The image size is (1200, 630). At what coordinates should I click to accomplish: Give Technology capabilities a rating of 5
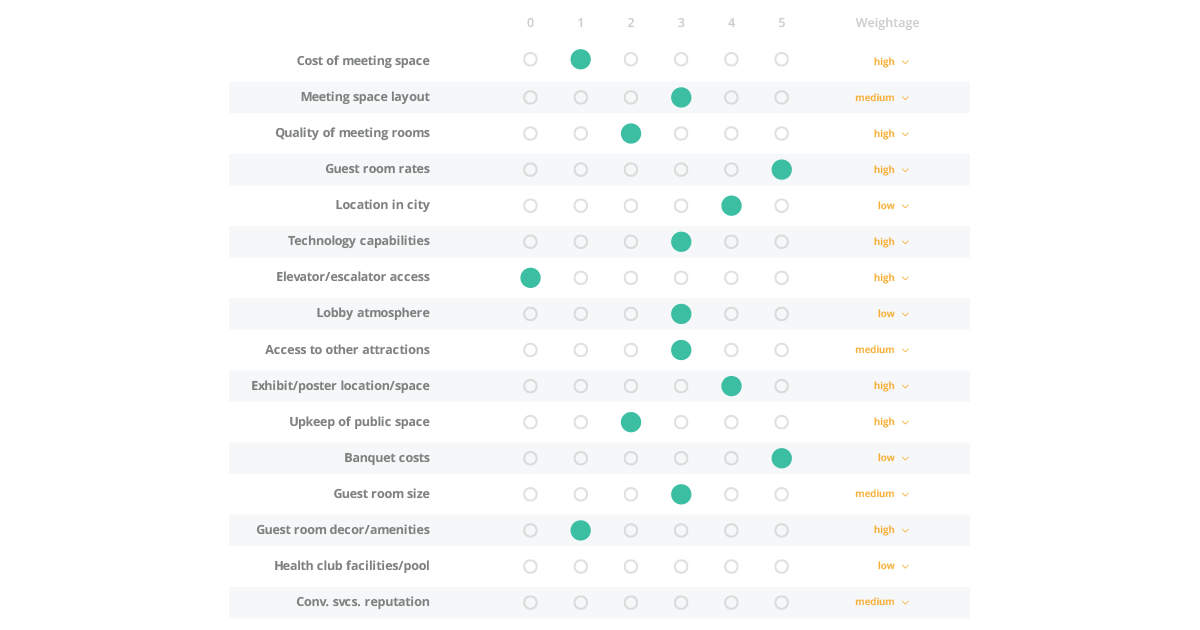coord(781,241)
